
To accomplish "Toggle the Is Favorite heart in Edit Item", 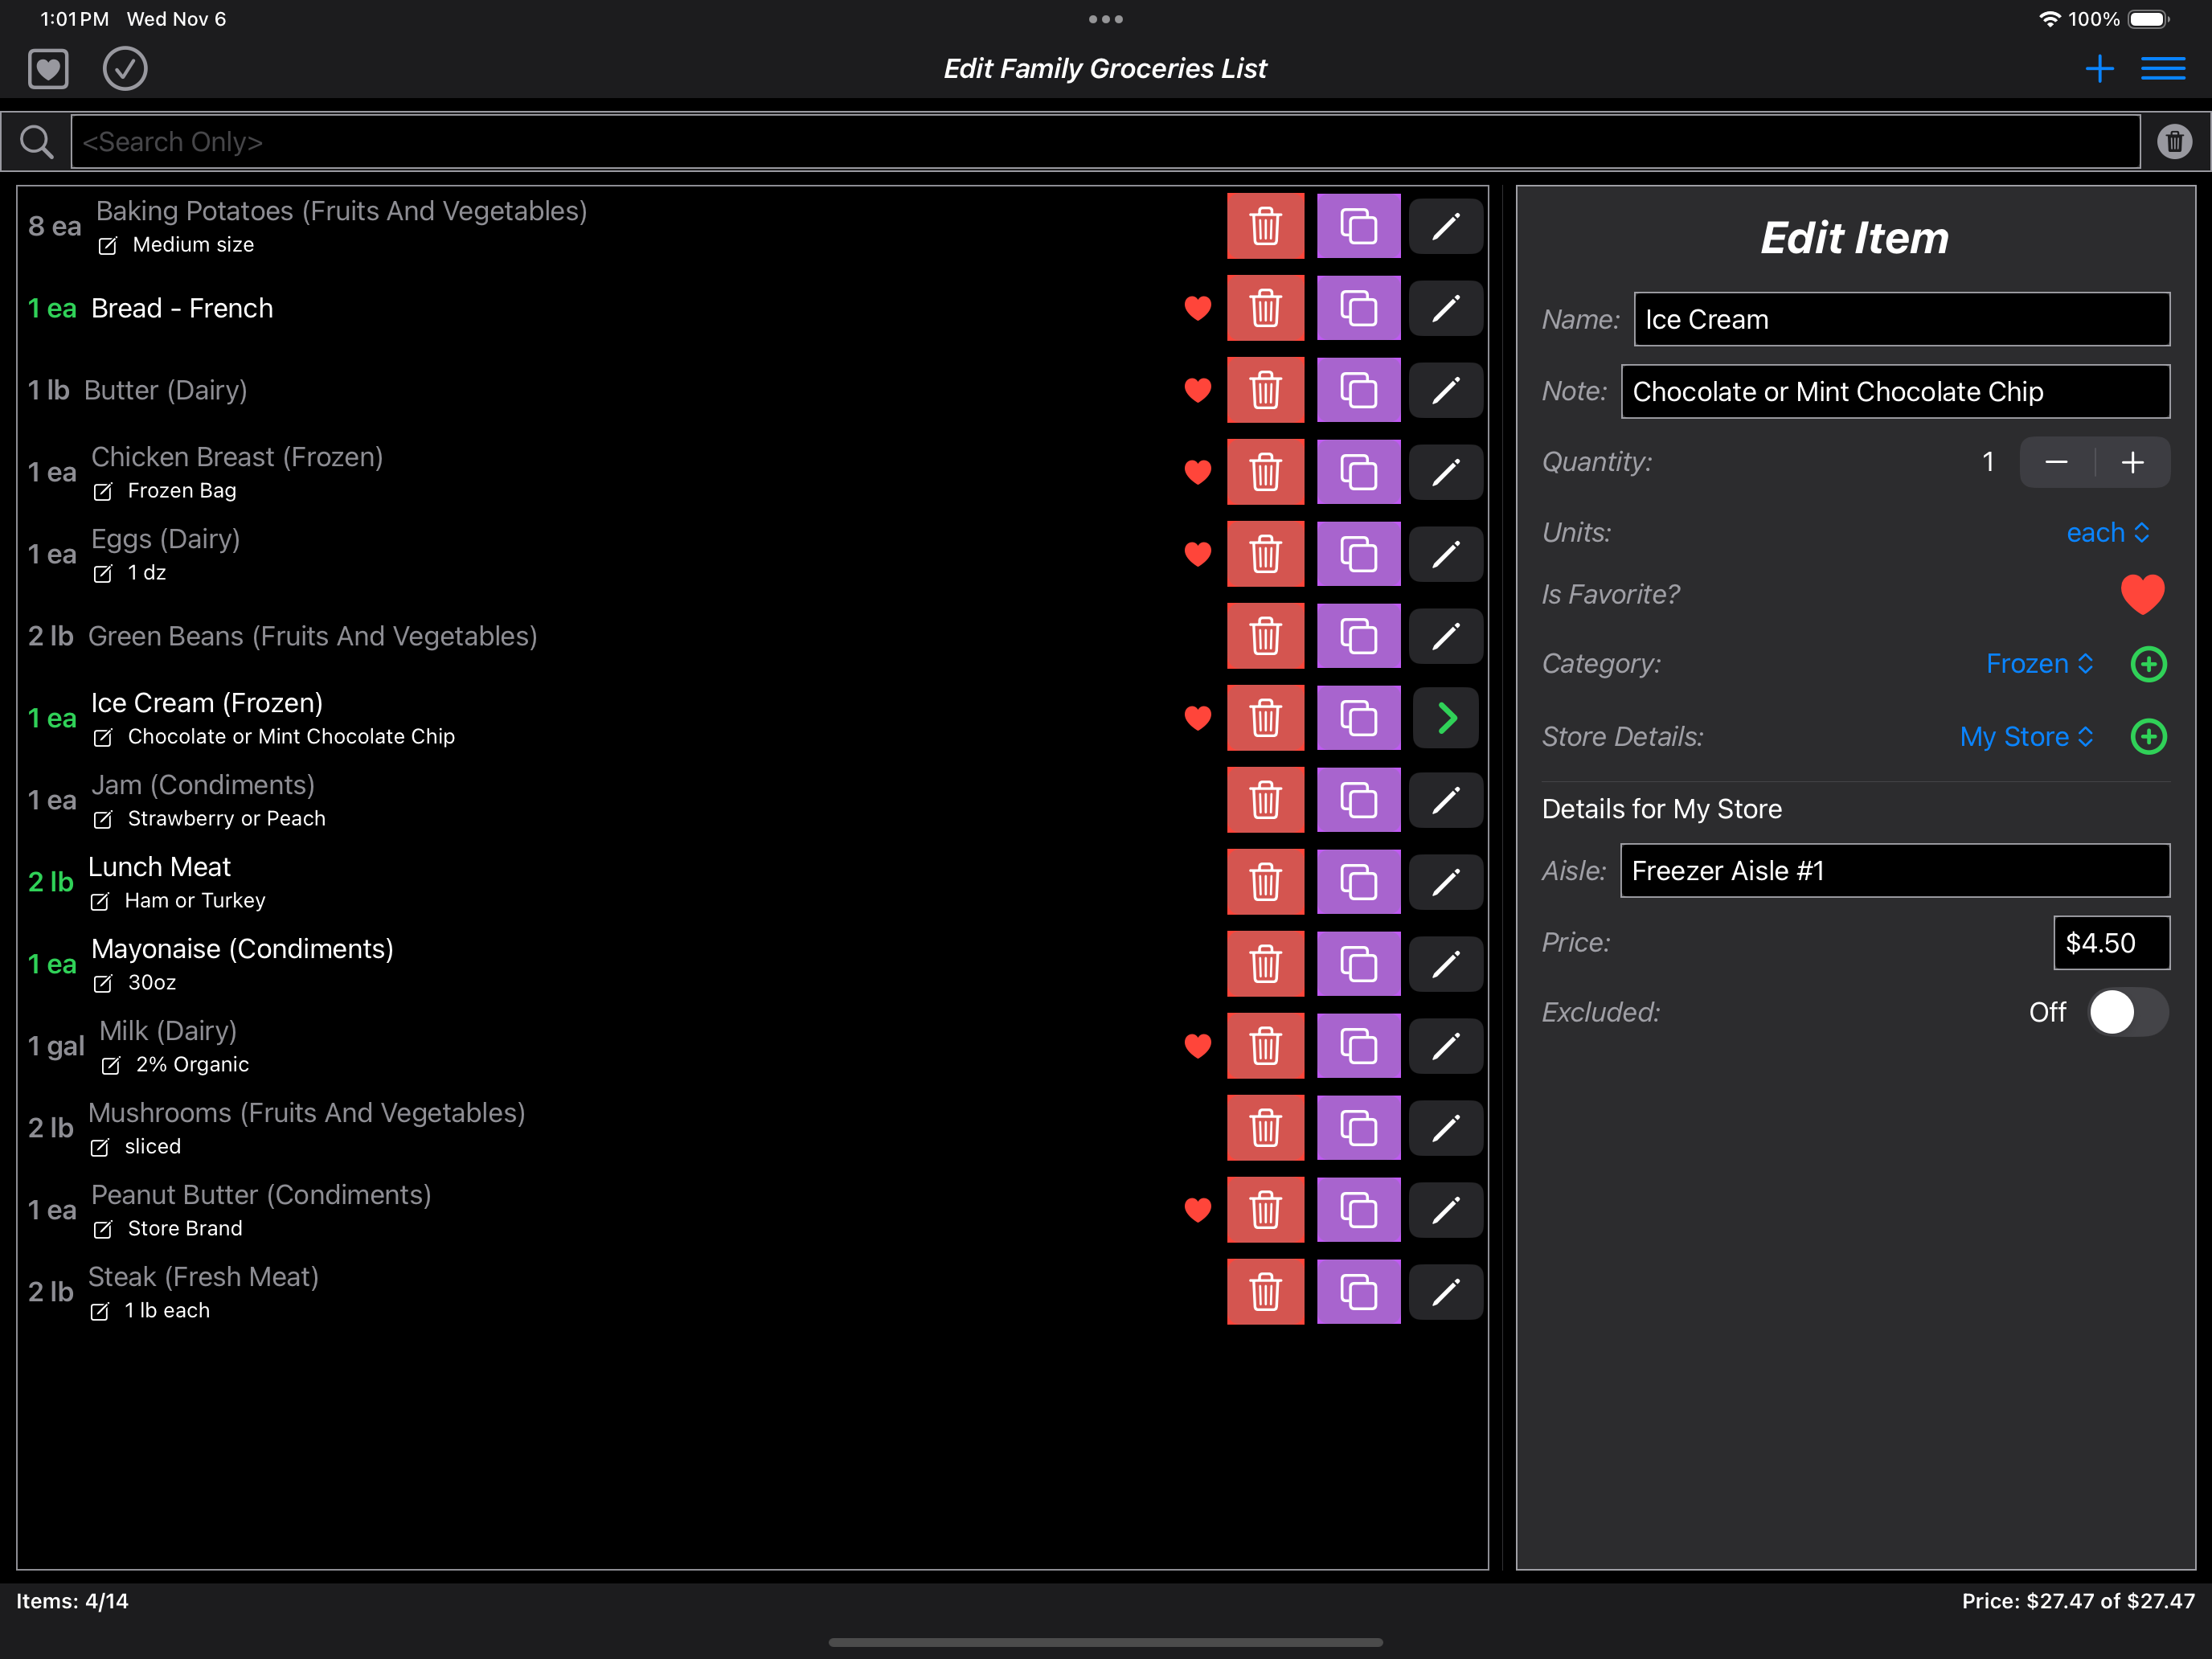I will 2142,594.
